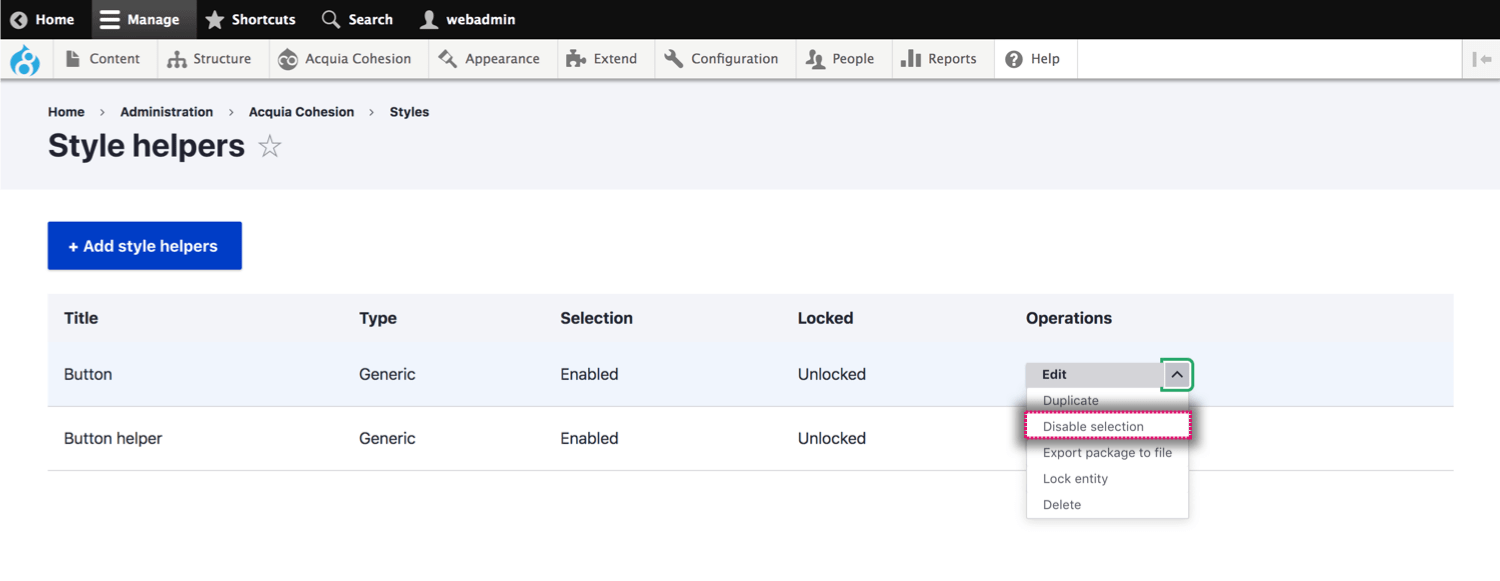Open the Extend modules page

tap(602, 59)
